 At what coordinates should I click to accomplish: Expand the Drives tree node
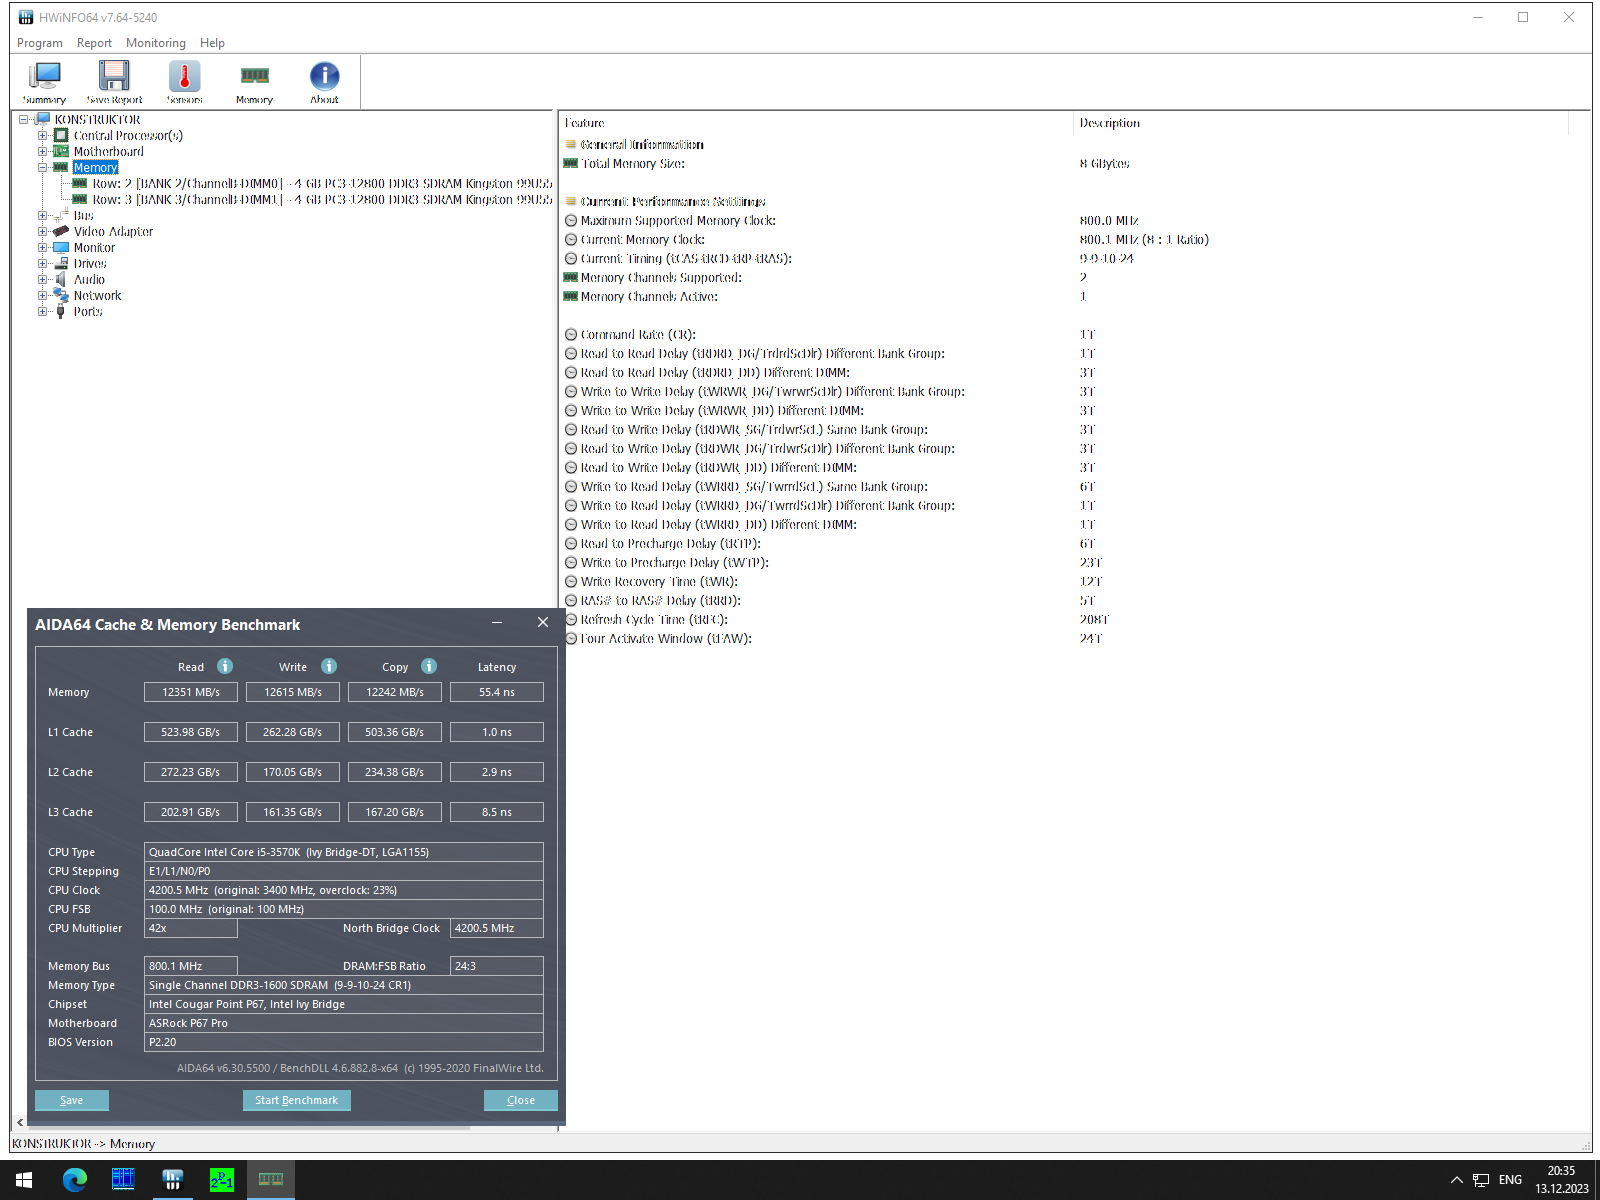click(42, 264)
